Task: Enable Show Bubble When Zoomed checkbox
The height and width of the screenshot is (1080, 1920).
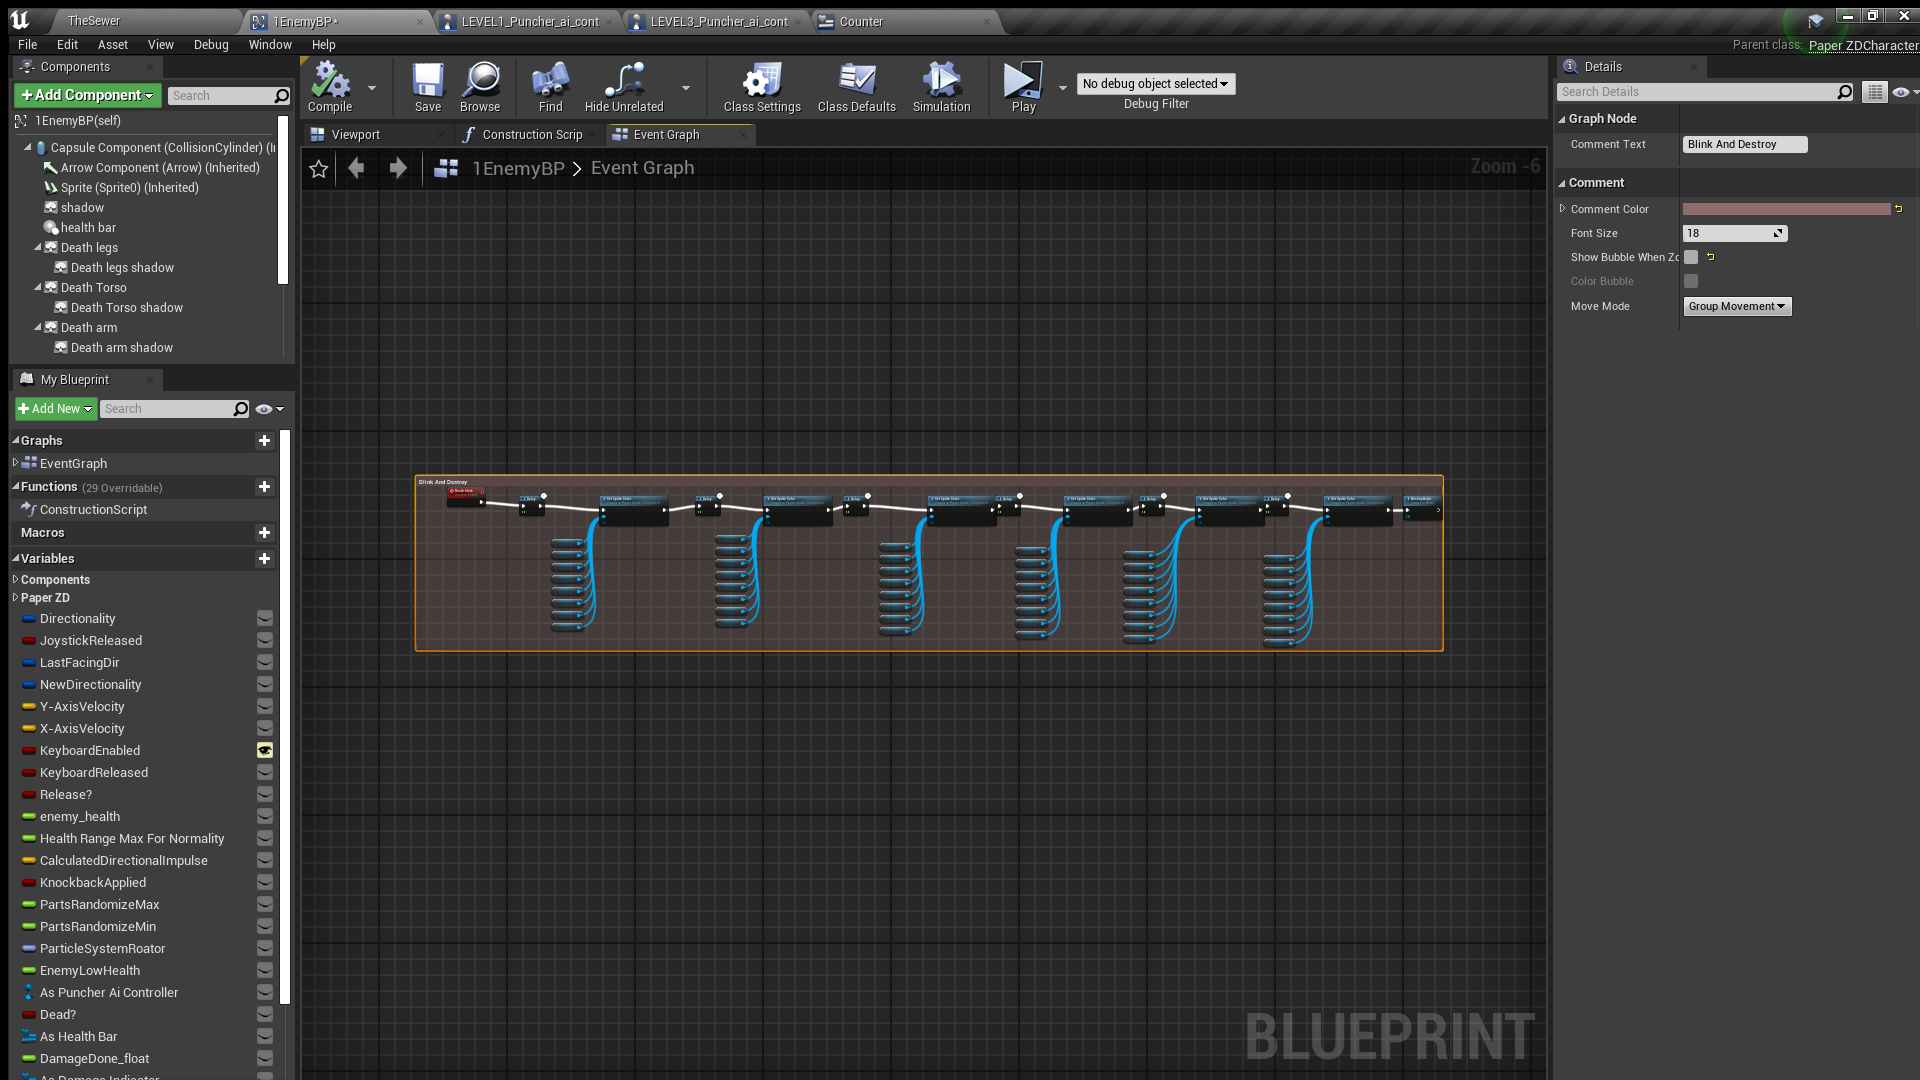Action: click(1691, 257)
